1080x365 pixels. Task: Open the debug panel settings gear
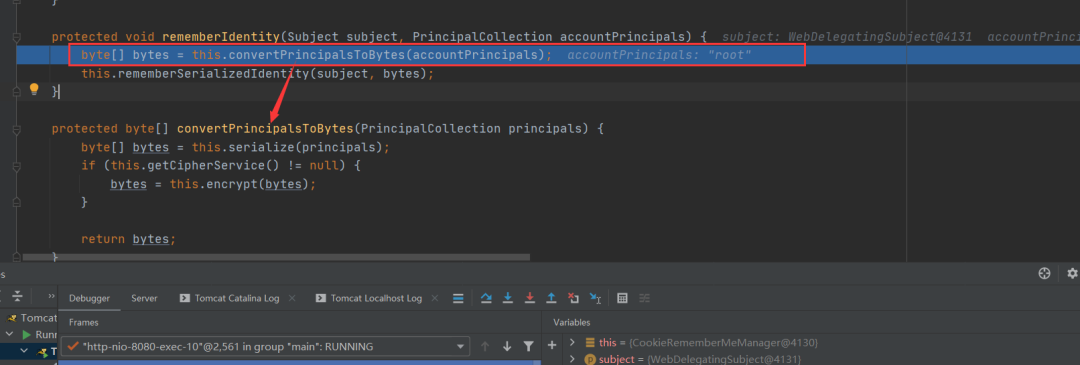coord(1072,273)
